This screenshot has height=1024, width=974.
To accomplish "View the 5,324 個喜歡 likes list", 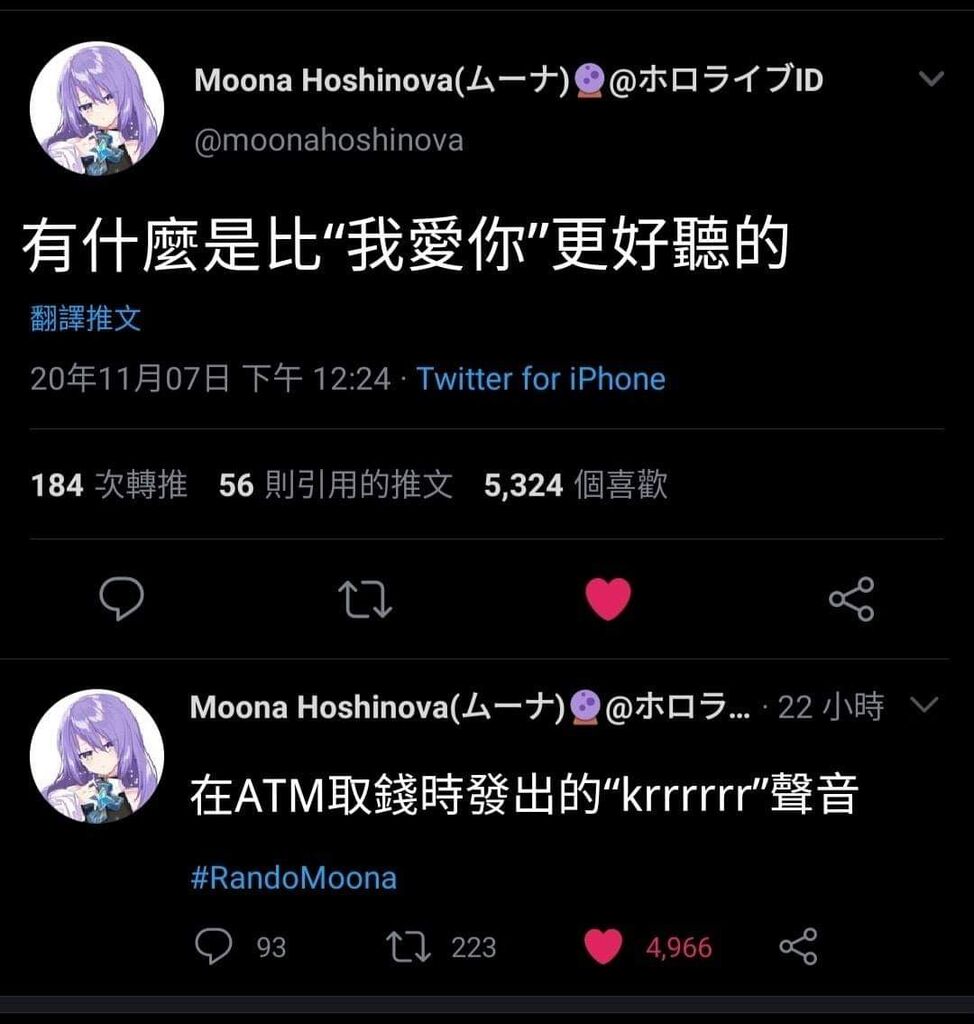I will click(576, 485).
